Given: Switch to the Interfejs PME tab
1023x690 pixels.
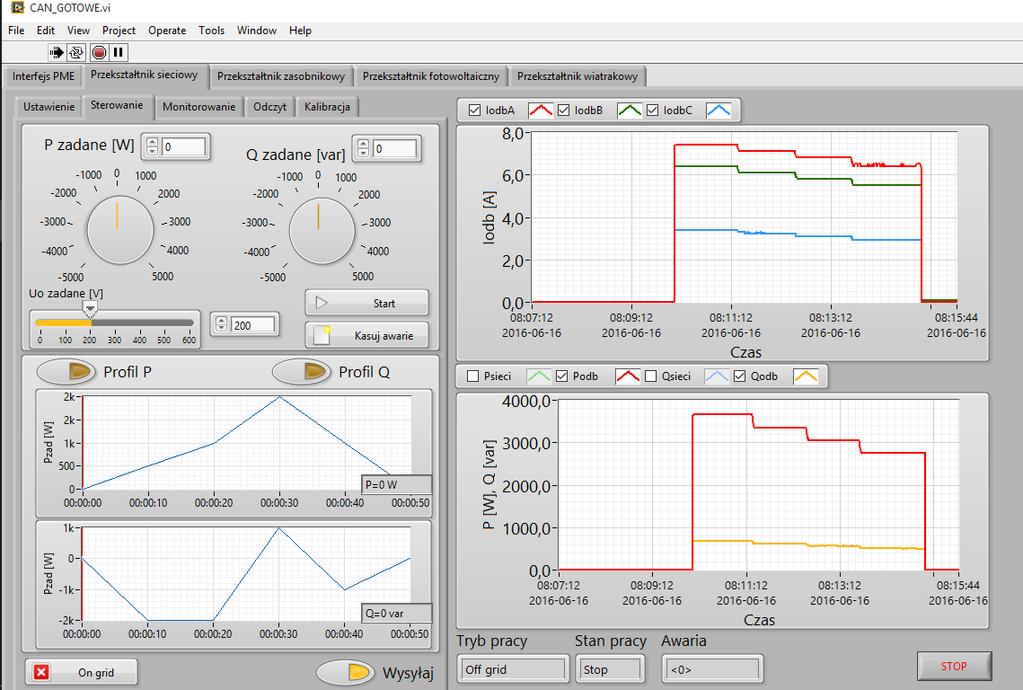Looking at the screenshot, I should point(44,76).
